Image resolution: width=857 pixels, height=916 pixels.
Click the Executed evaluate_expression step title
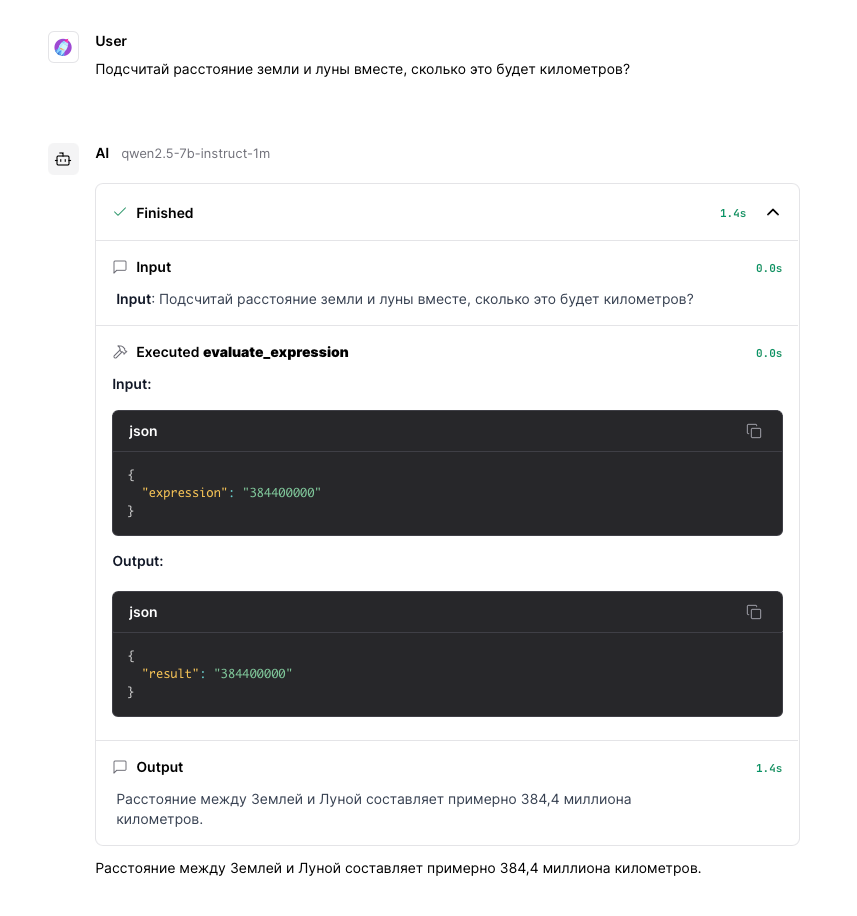pyautogui.click(x=242, y=352)
